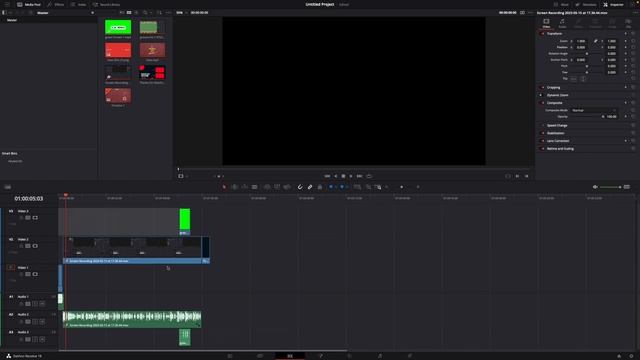
Task: Switch to Inspector File tab
Action: 628,23
